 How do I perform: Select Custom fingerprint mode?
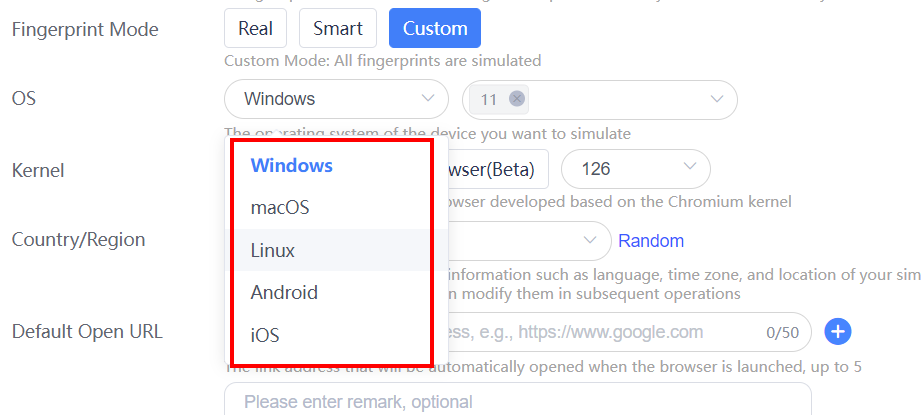(x=435, y=28)
